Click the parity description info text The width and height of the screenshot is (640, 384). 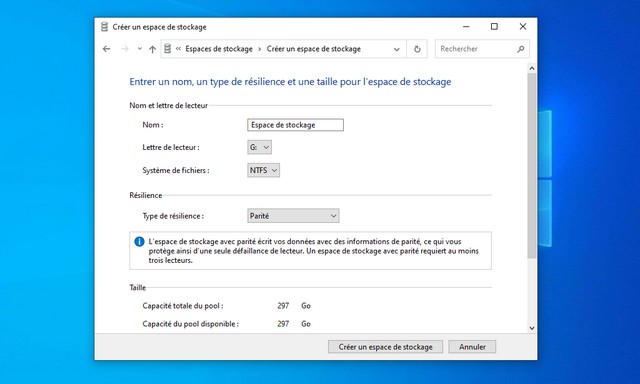click(313, 251)
